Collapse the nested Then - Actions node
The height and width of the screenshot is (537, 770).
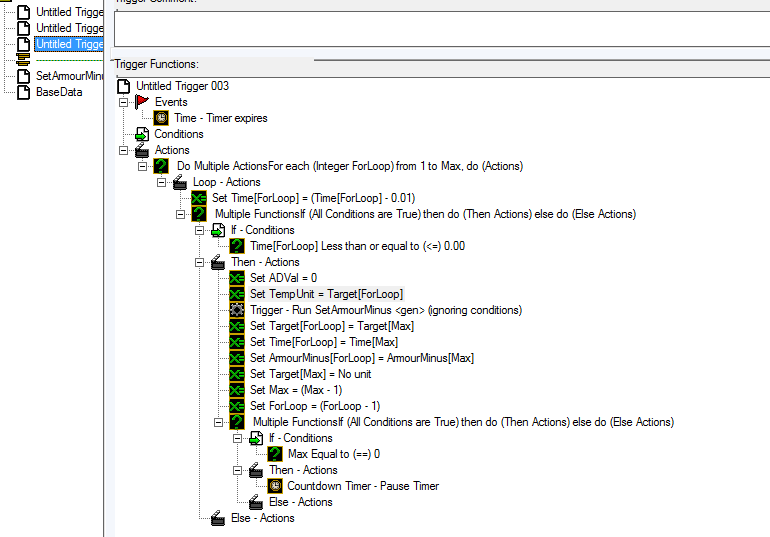(237, 470)
